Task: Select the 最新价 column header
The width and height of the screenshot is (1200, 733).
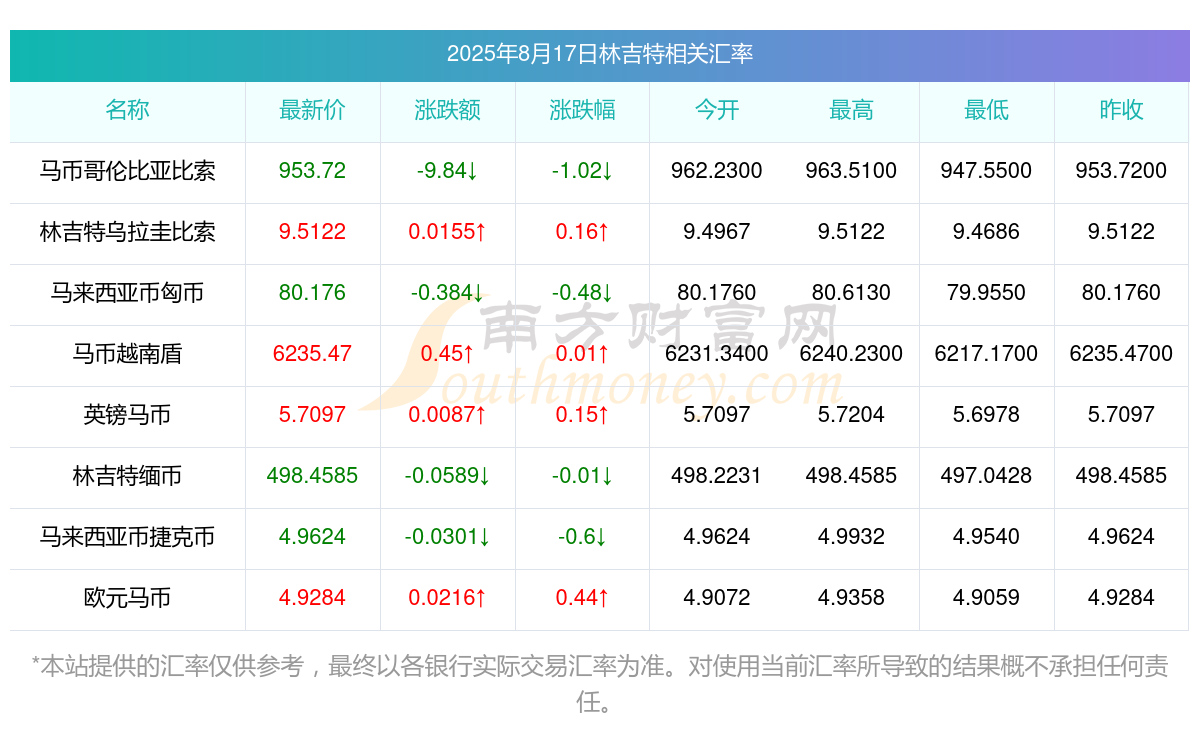Action: pos(312,110)
